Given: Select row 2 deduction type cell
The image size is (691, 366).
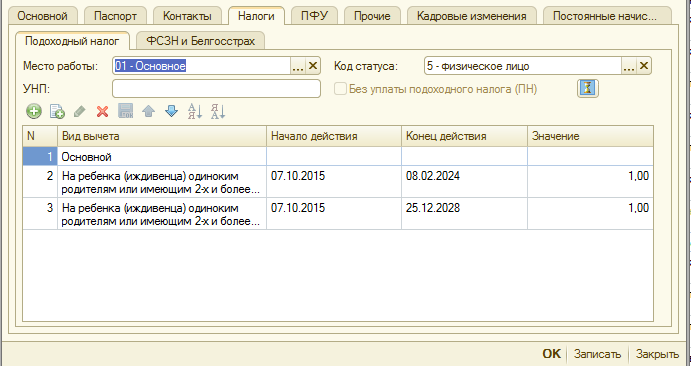Looking at the screenshot, I should pyautogui.click(x=162, y=182).
